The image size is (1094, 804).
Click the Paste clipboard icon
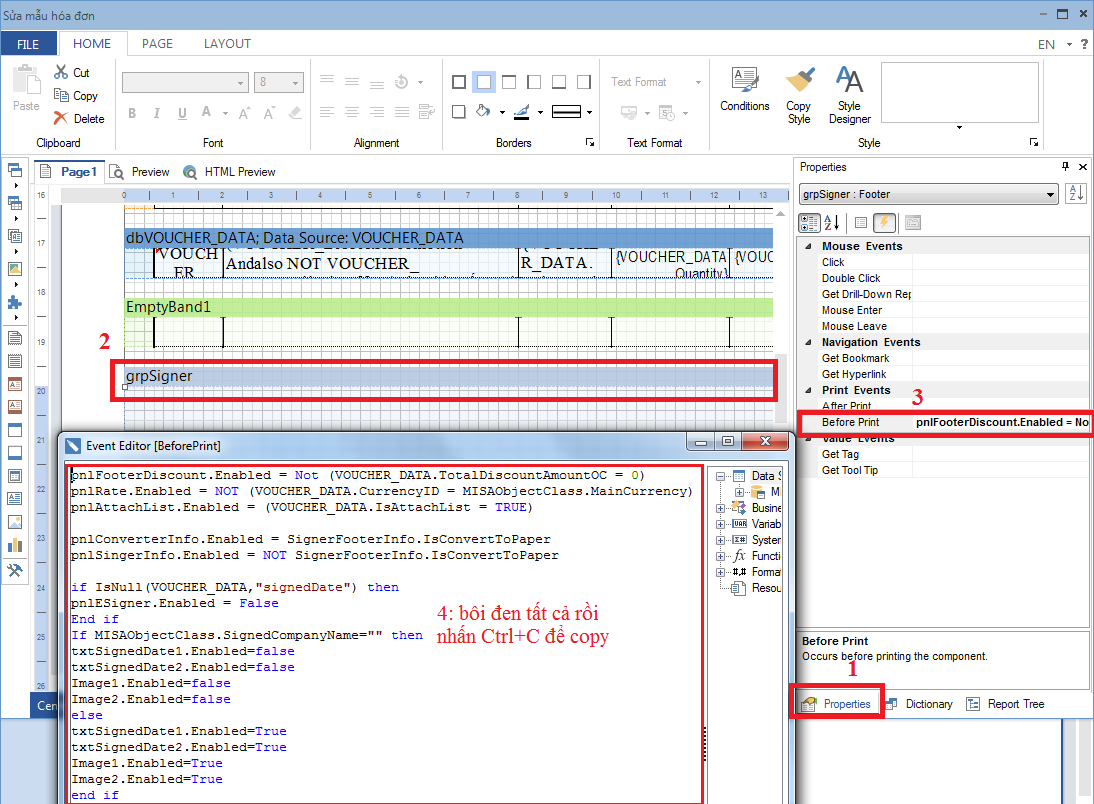(27, 80)
